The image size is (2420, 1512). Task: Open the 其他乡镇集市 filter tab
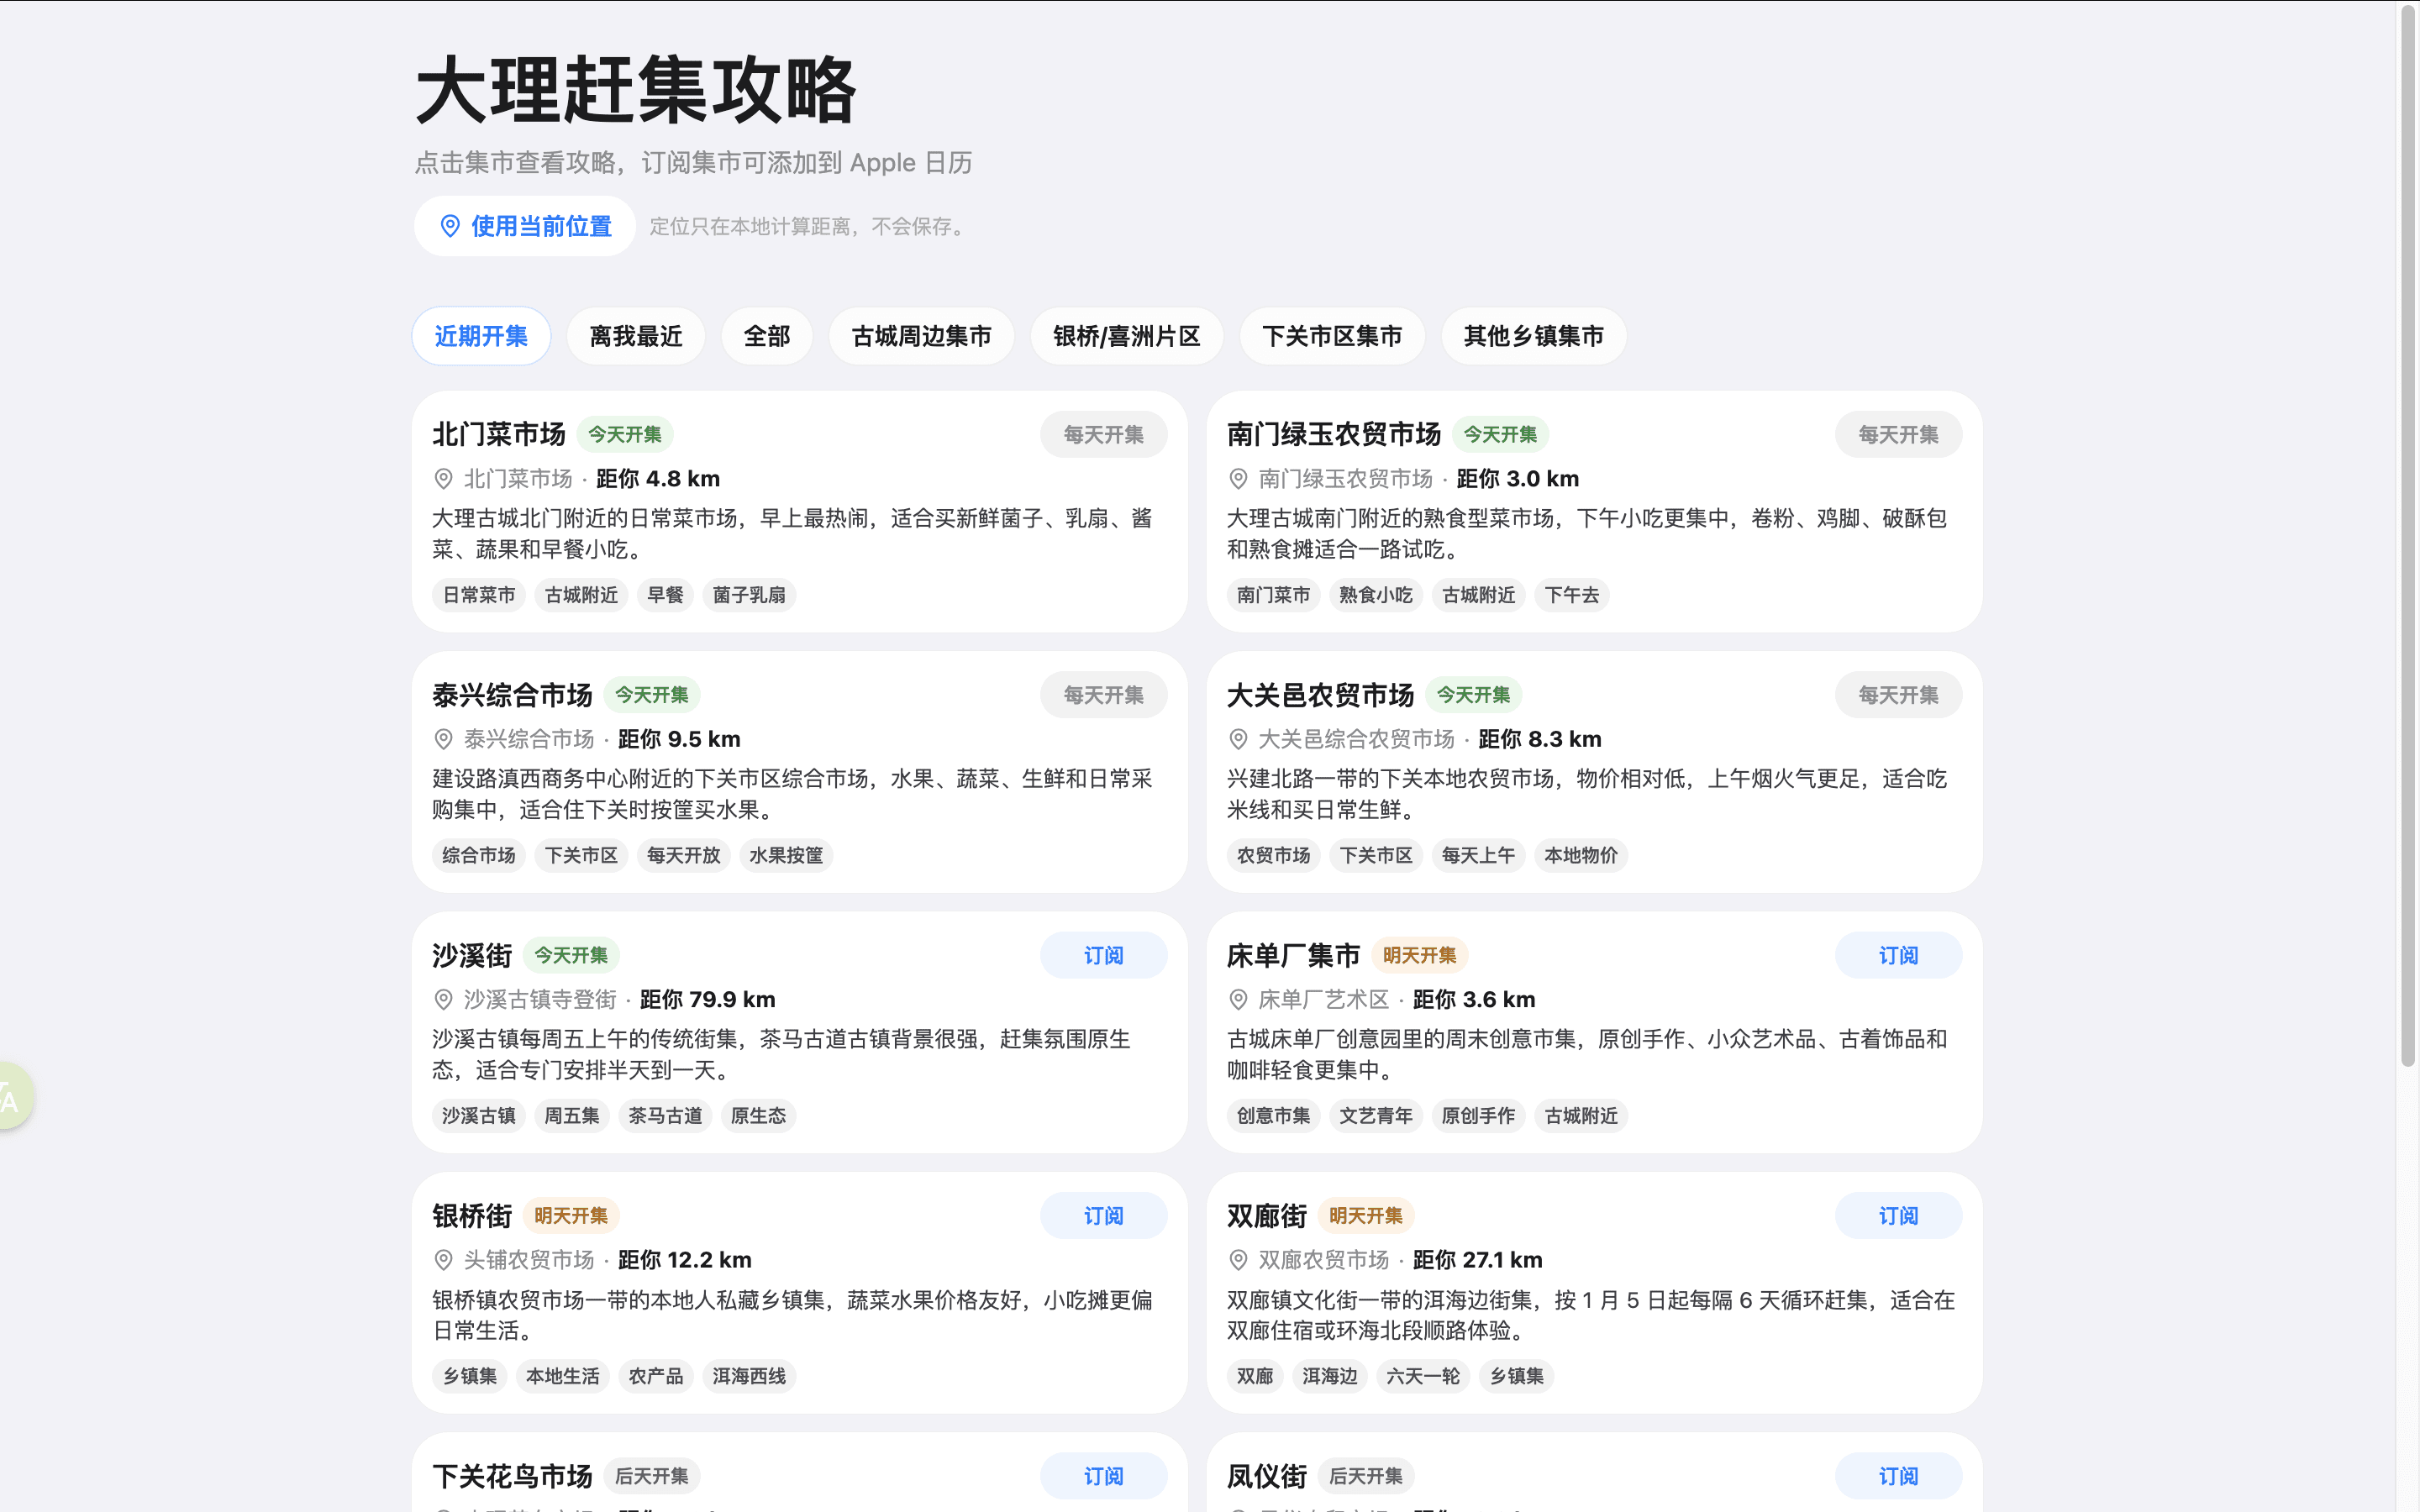[x=1534, y=336]
